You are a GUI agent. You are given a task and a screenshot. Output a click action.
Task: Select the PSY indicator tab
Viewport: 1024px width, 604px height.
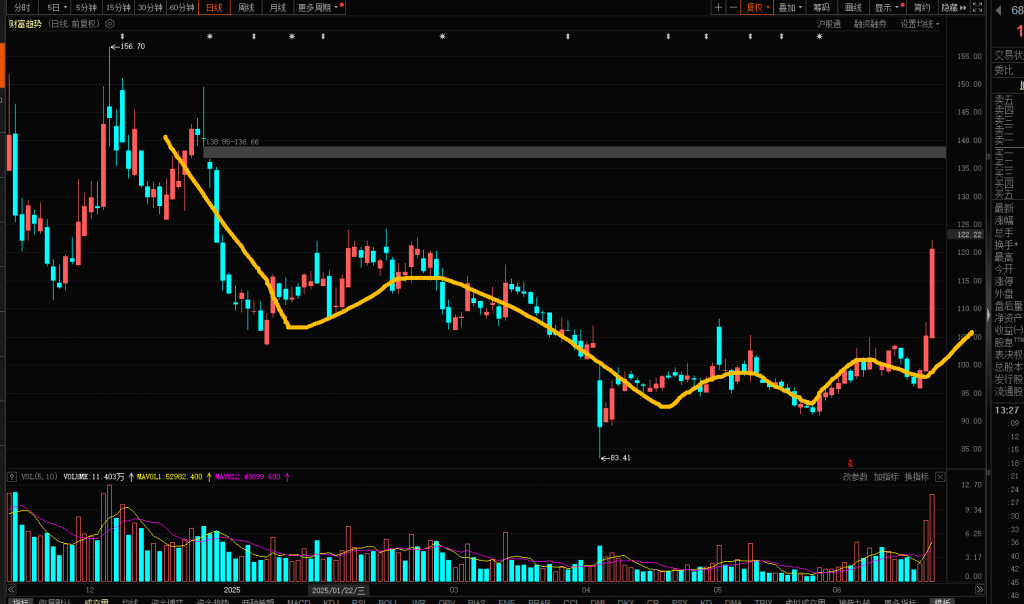pyautogui.click(x=679, y=601)
